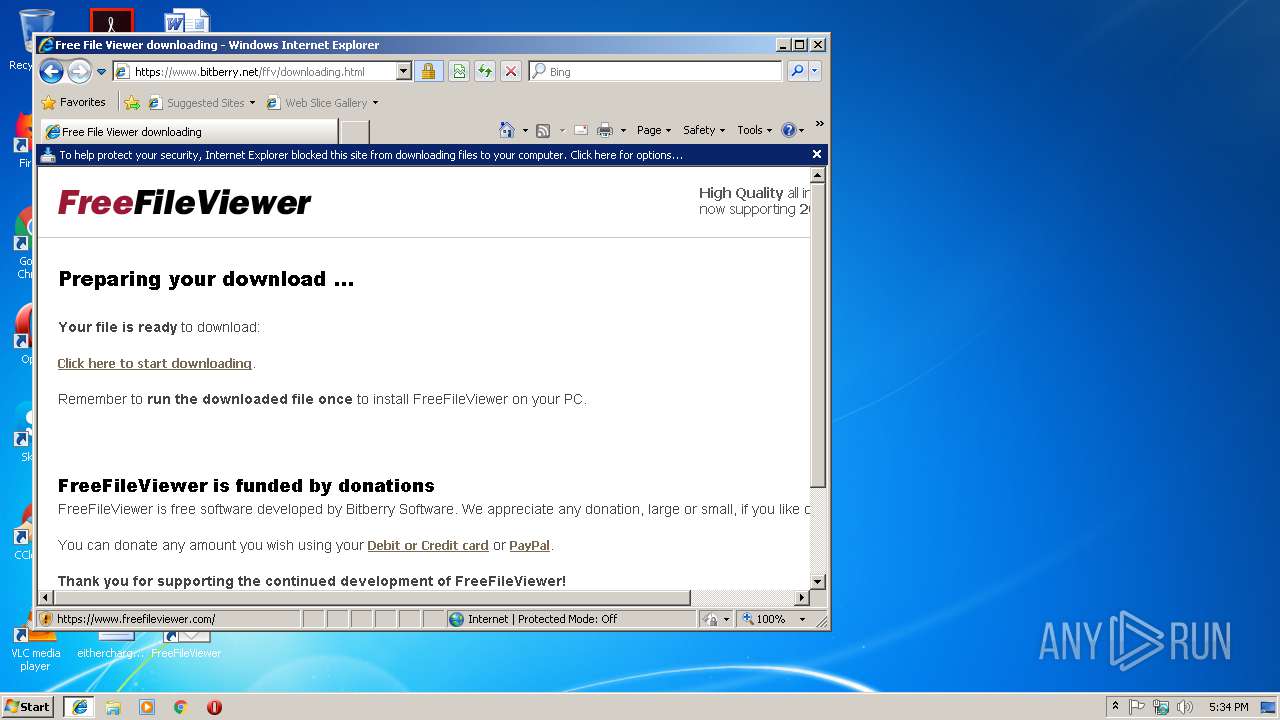Open the Debit or Credit card donation link

click(428, 545)
